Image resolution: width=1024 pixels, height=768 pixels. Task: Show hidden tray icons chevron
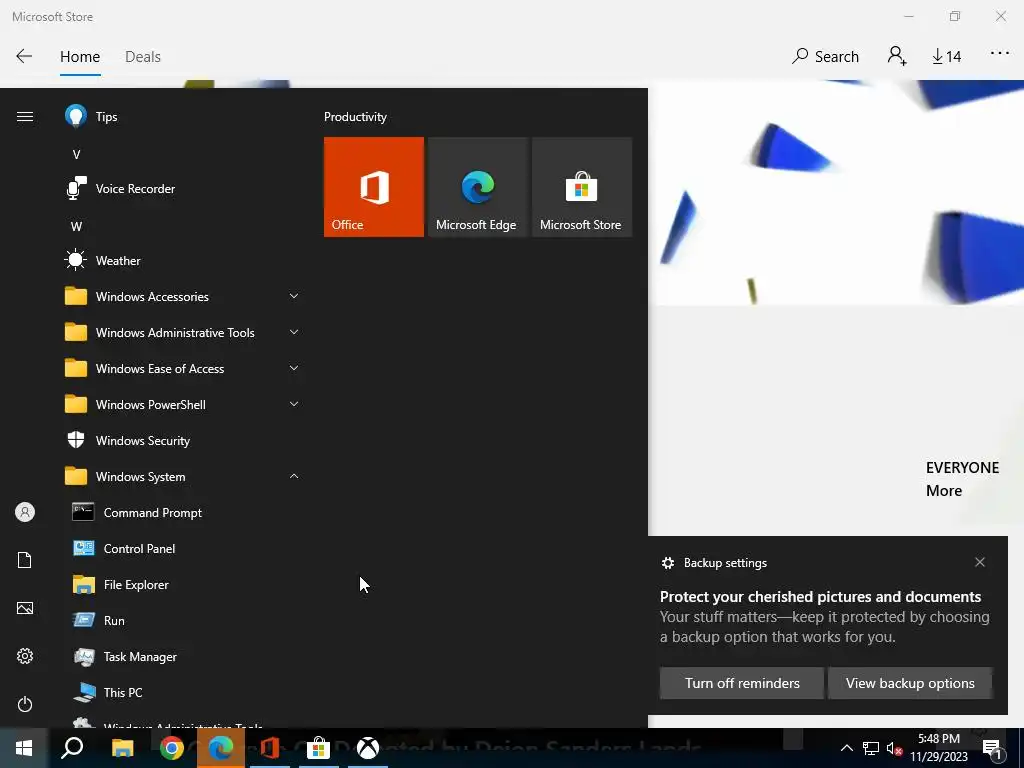tap(846, 748)
